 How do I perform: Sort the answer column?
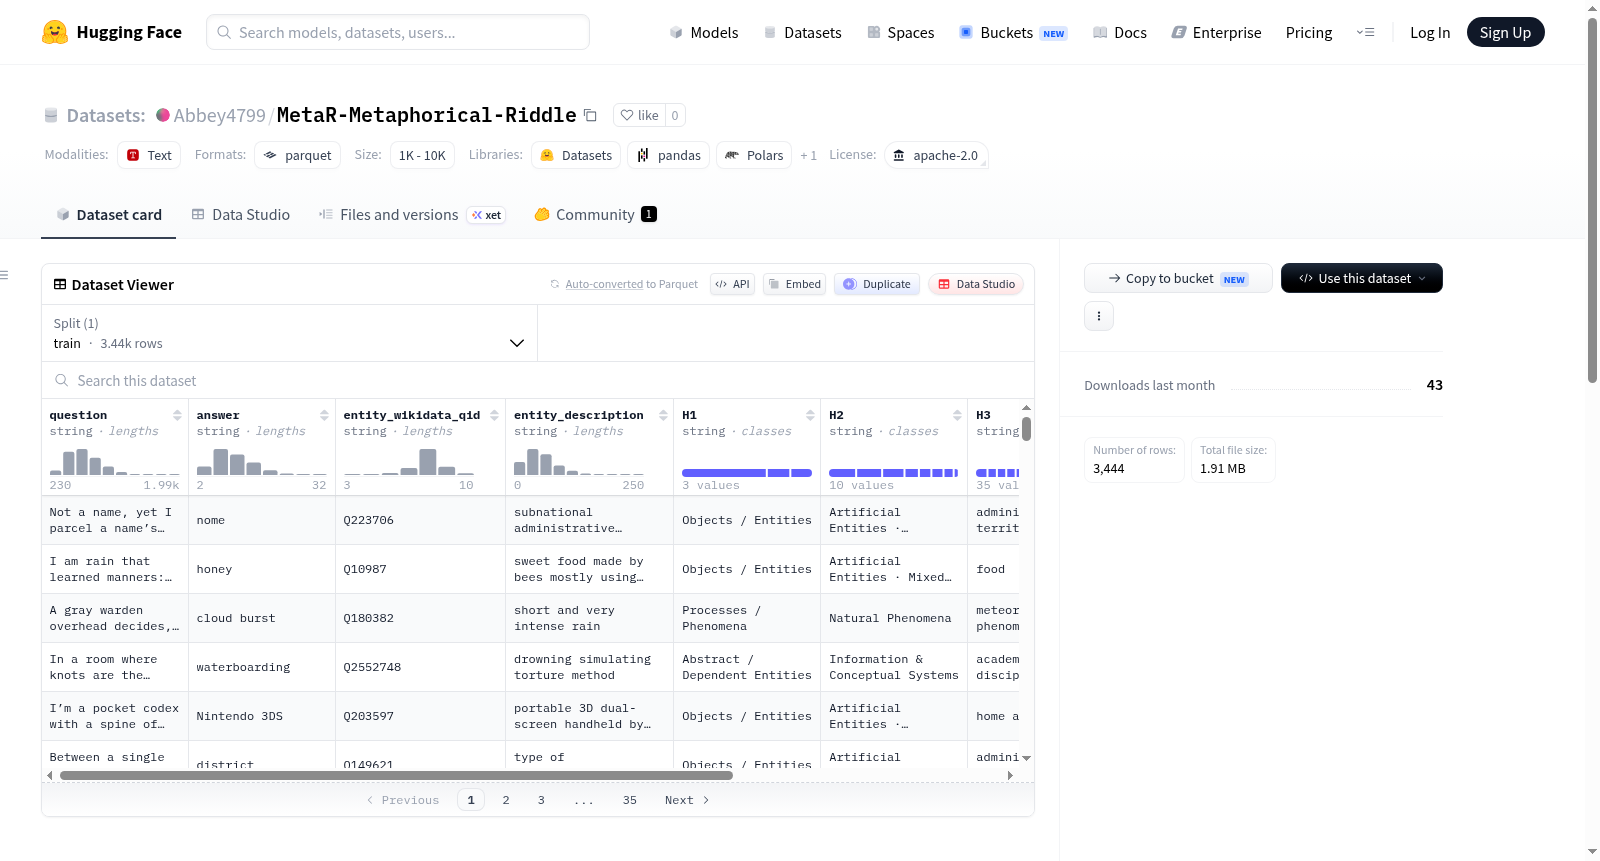tap(324, 415)
